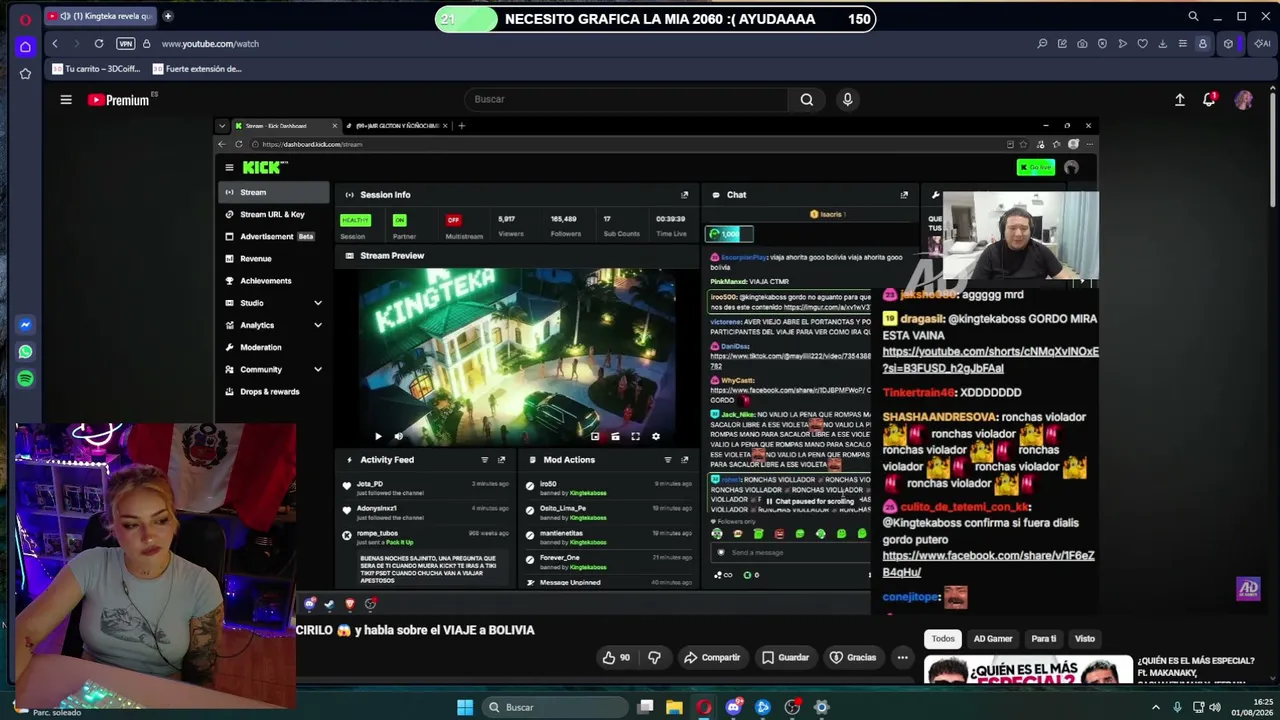This screenshot has width=1280, height=720.
Task: Select the Visto filter chip
Action: (x=1085, y=638)
